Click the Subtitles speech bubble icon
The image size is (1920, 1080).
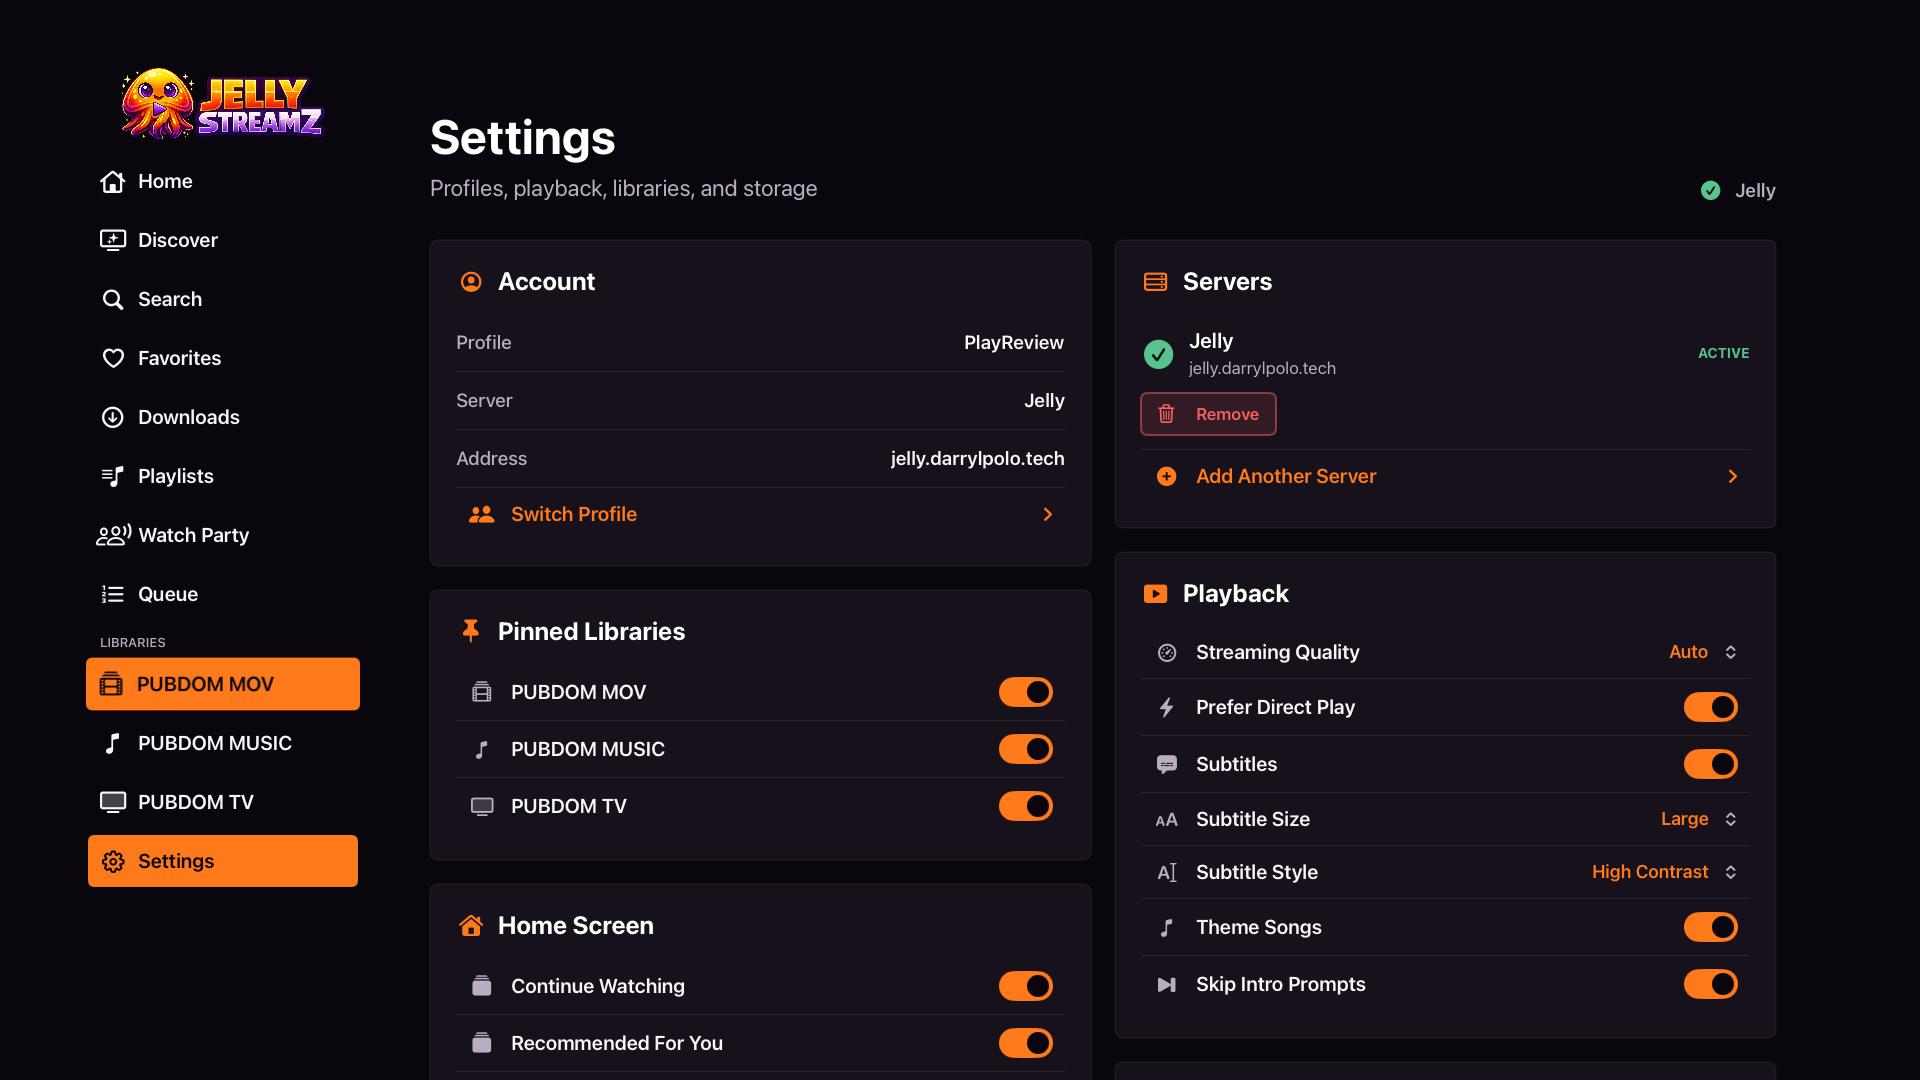1167,764
